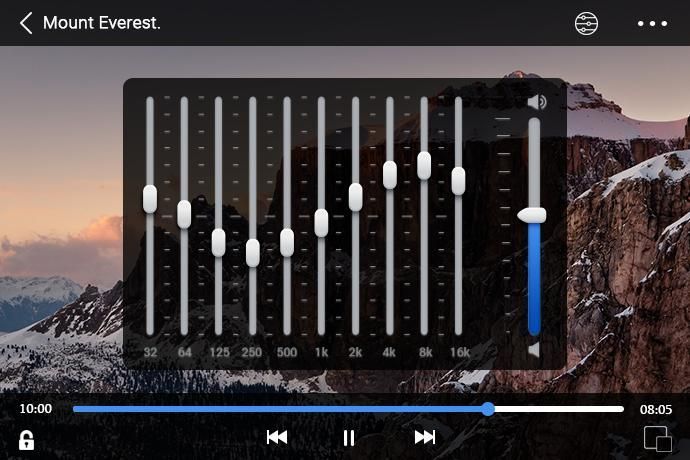Pause the video playback
This screenshot has height=460, width=690.
tap(349, 438)
